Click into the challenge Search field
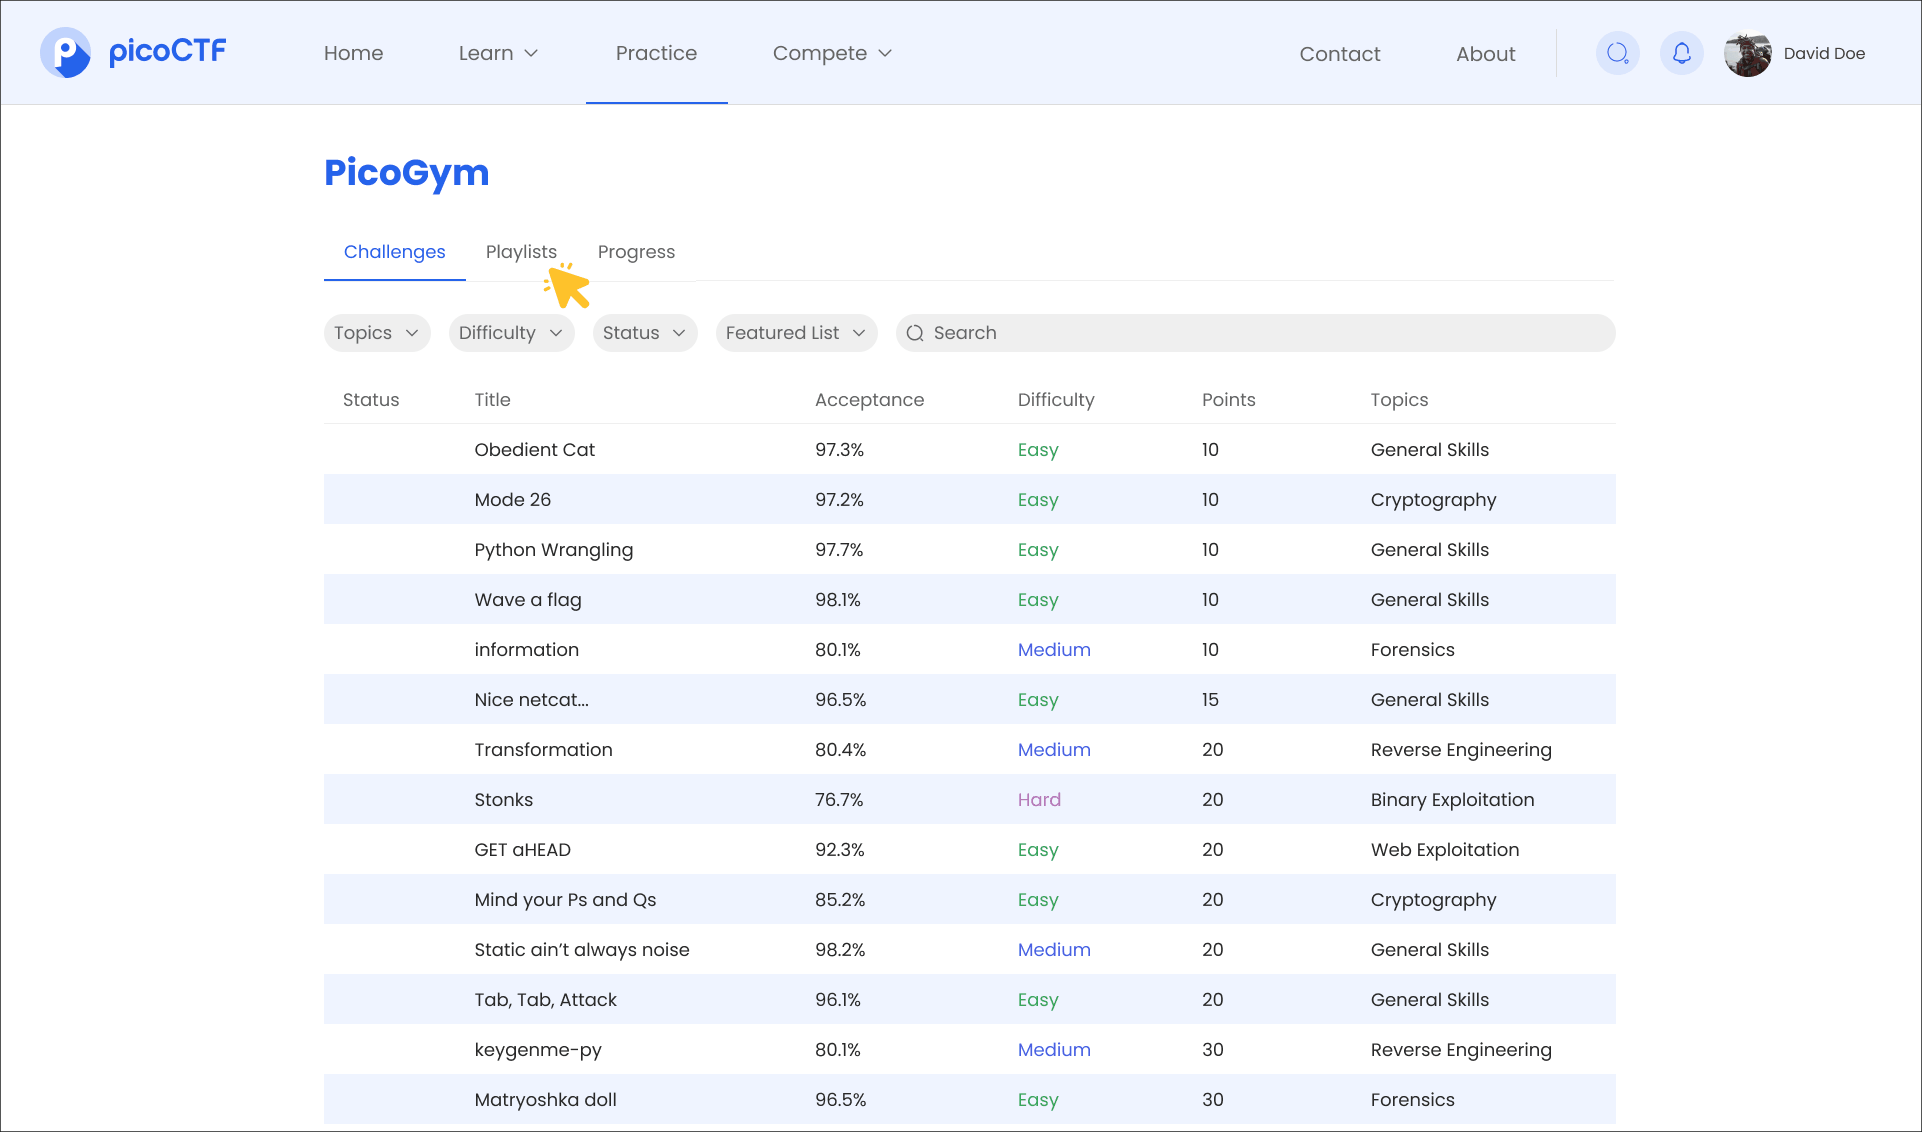This screenshot has height=1132, width=1922. [1255, 333]
